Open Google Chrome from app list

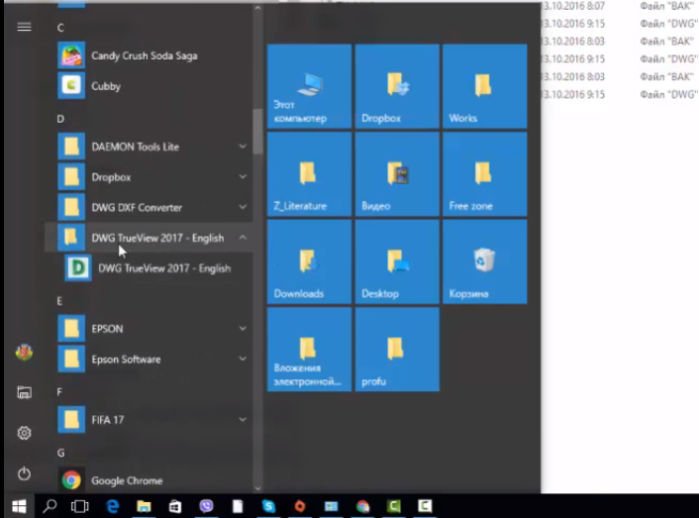149,480
